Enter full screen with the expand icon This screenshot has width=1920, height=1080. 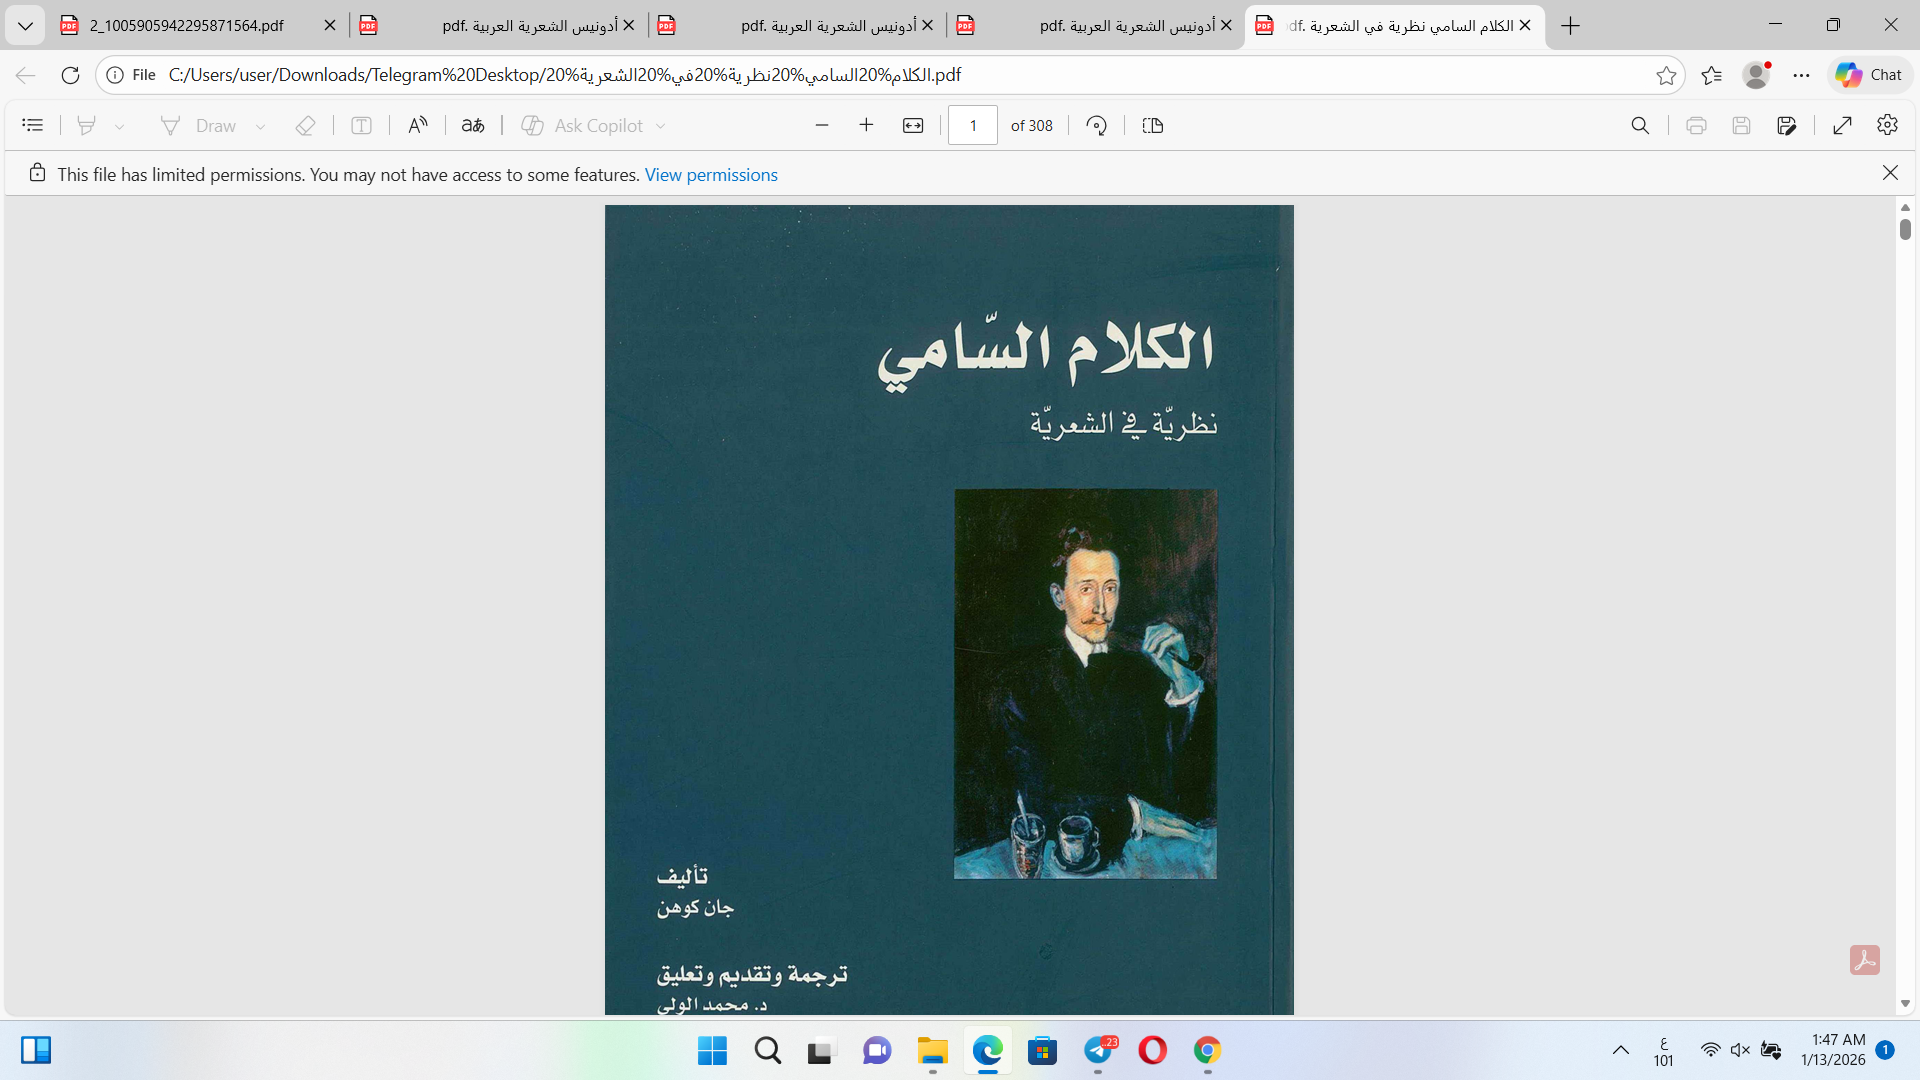[x=1843, y=125]
